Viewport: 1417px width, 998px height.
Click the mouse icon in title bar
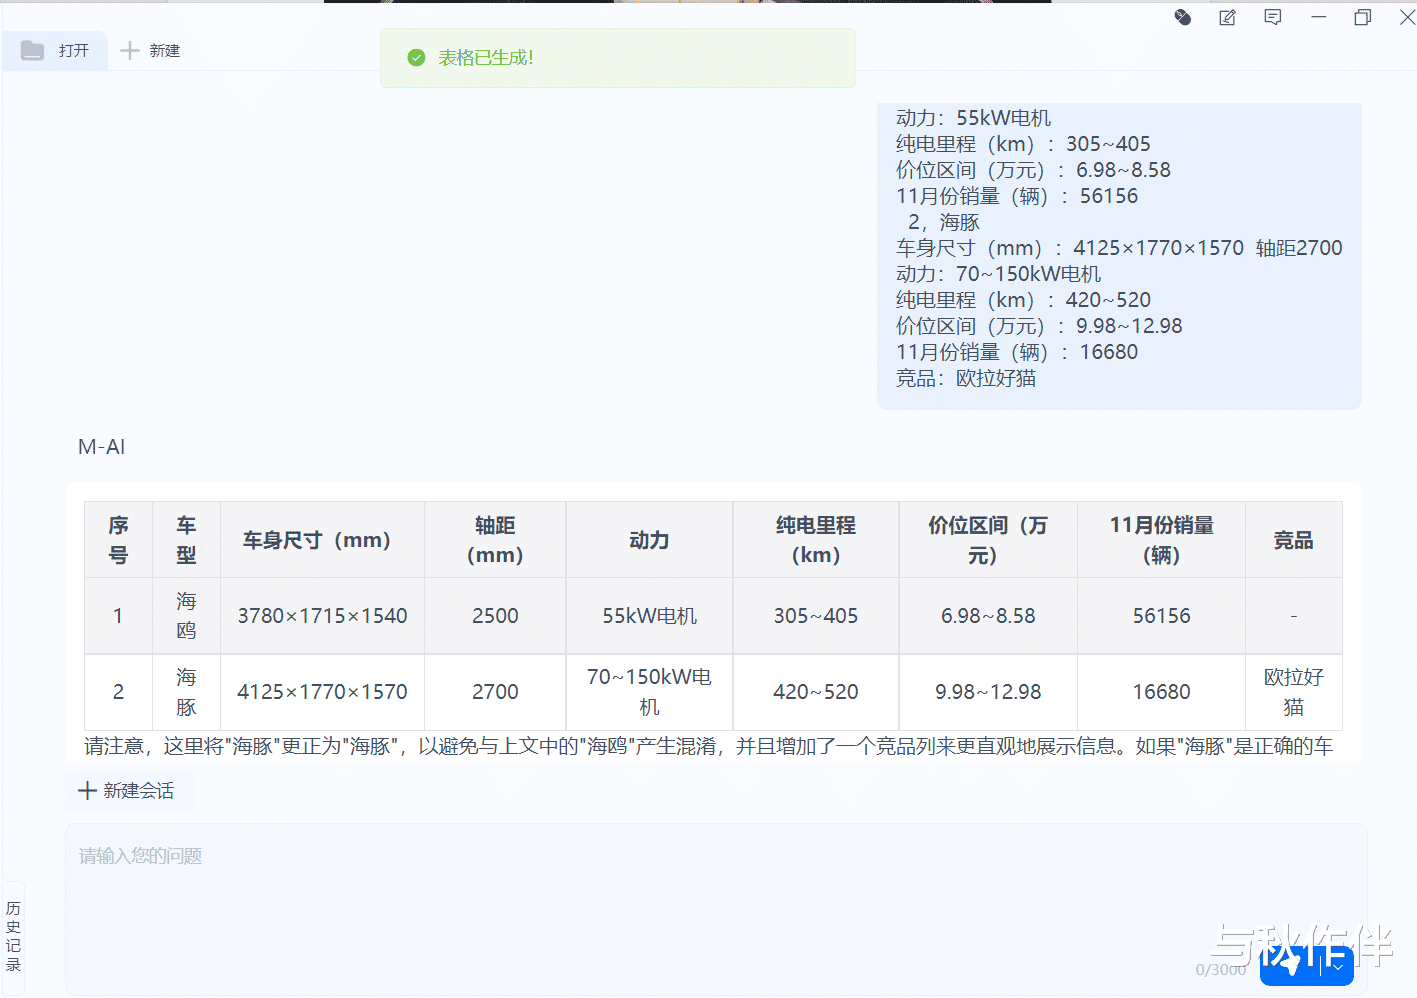coord(1183,17)
